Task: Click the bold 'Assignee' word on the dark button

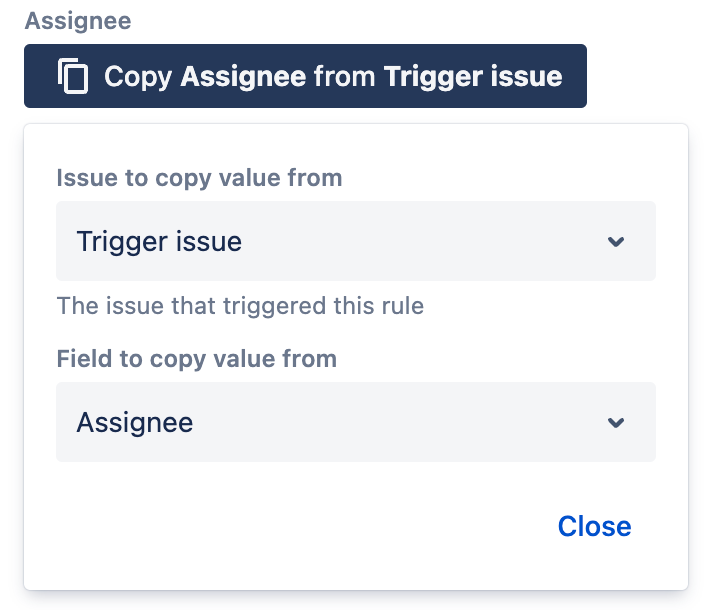Action: [243, 76]
